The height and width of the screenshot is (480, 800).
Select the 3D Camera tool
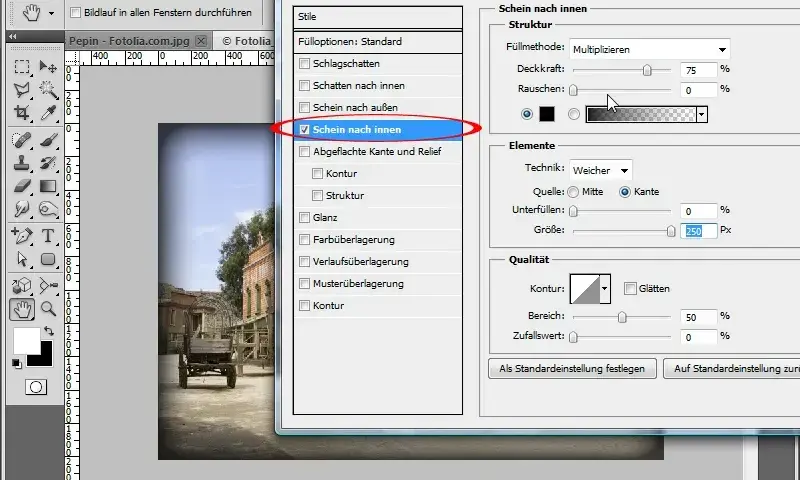pos(48,286)
